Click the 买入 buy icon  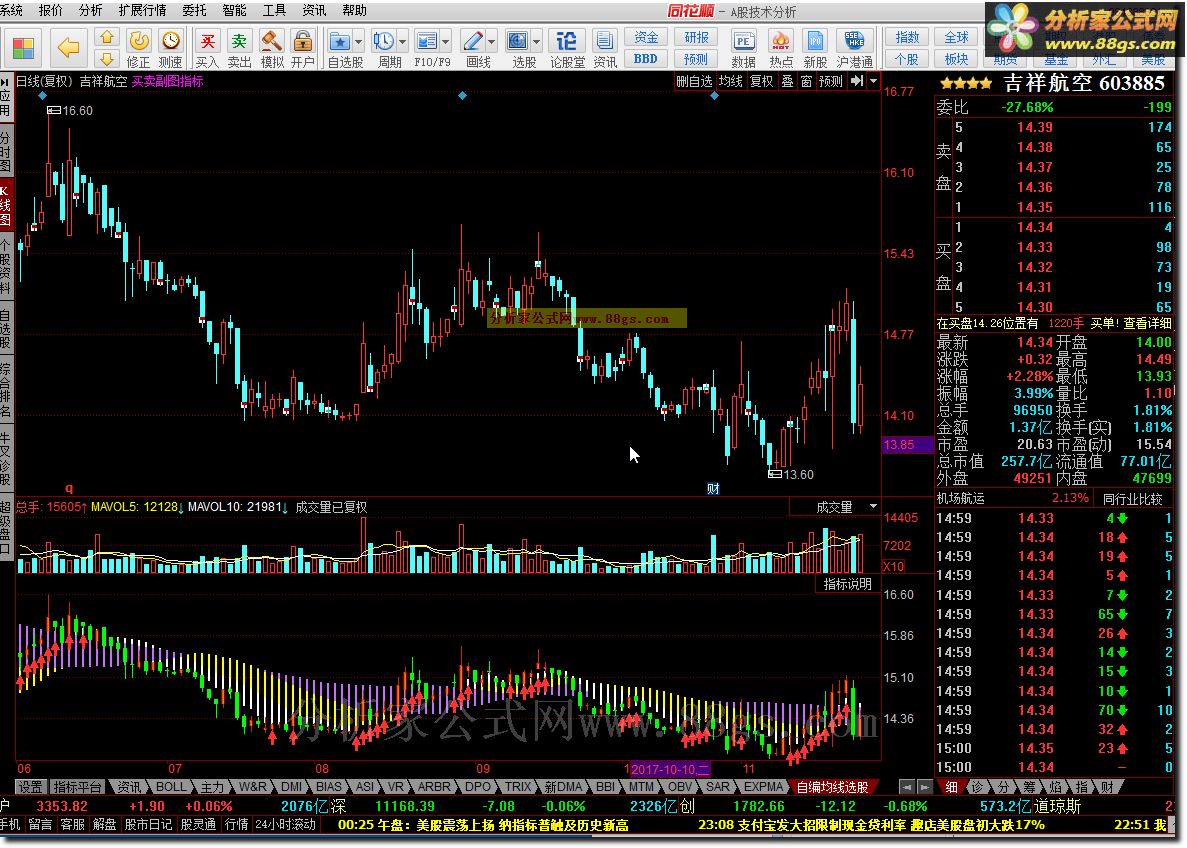point(207,48)
